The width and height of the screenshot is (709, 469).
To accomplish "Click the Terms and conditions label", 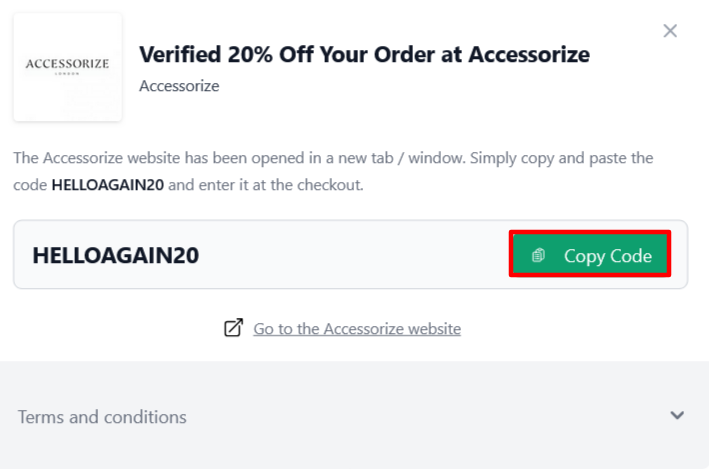I will click(102, 417).
